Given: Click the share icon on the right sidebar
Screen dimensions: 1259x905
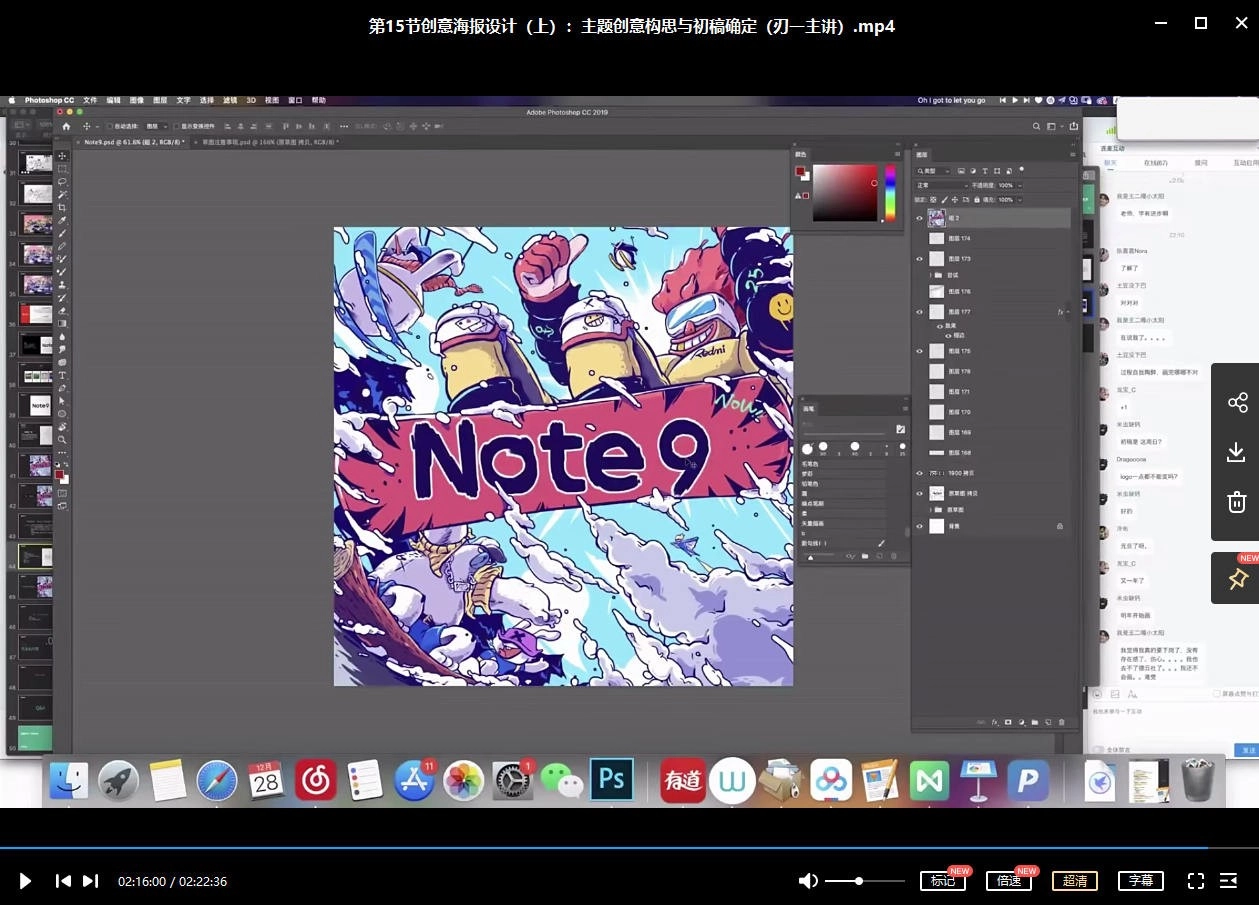Looking at the screenshot, I should pyautogui.click(x=1237, y=403).
